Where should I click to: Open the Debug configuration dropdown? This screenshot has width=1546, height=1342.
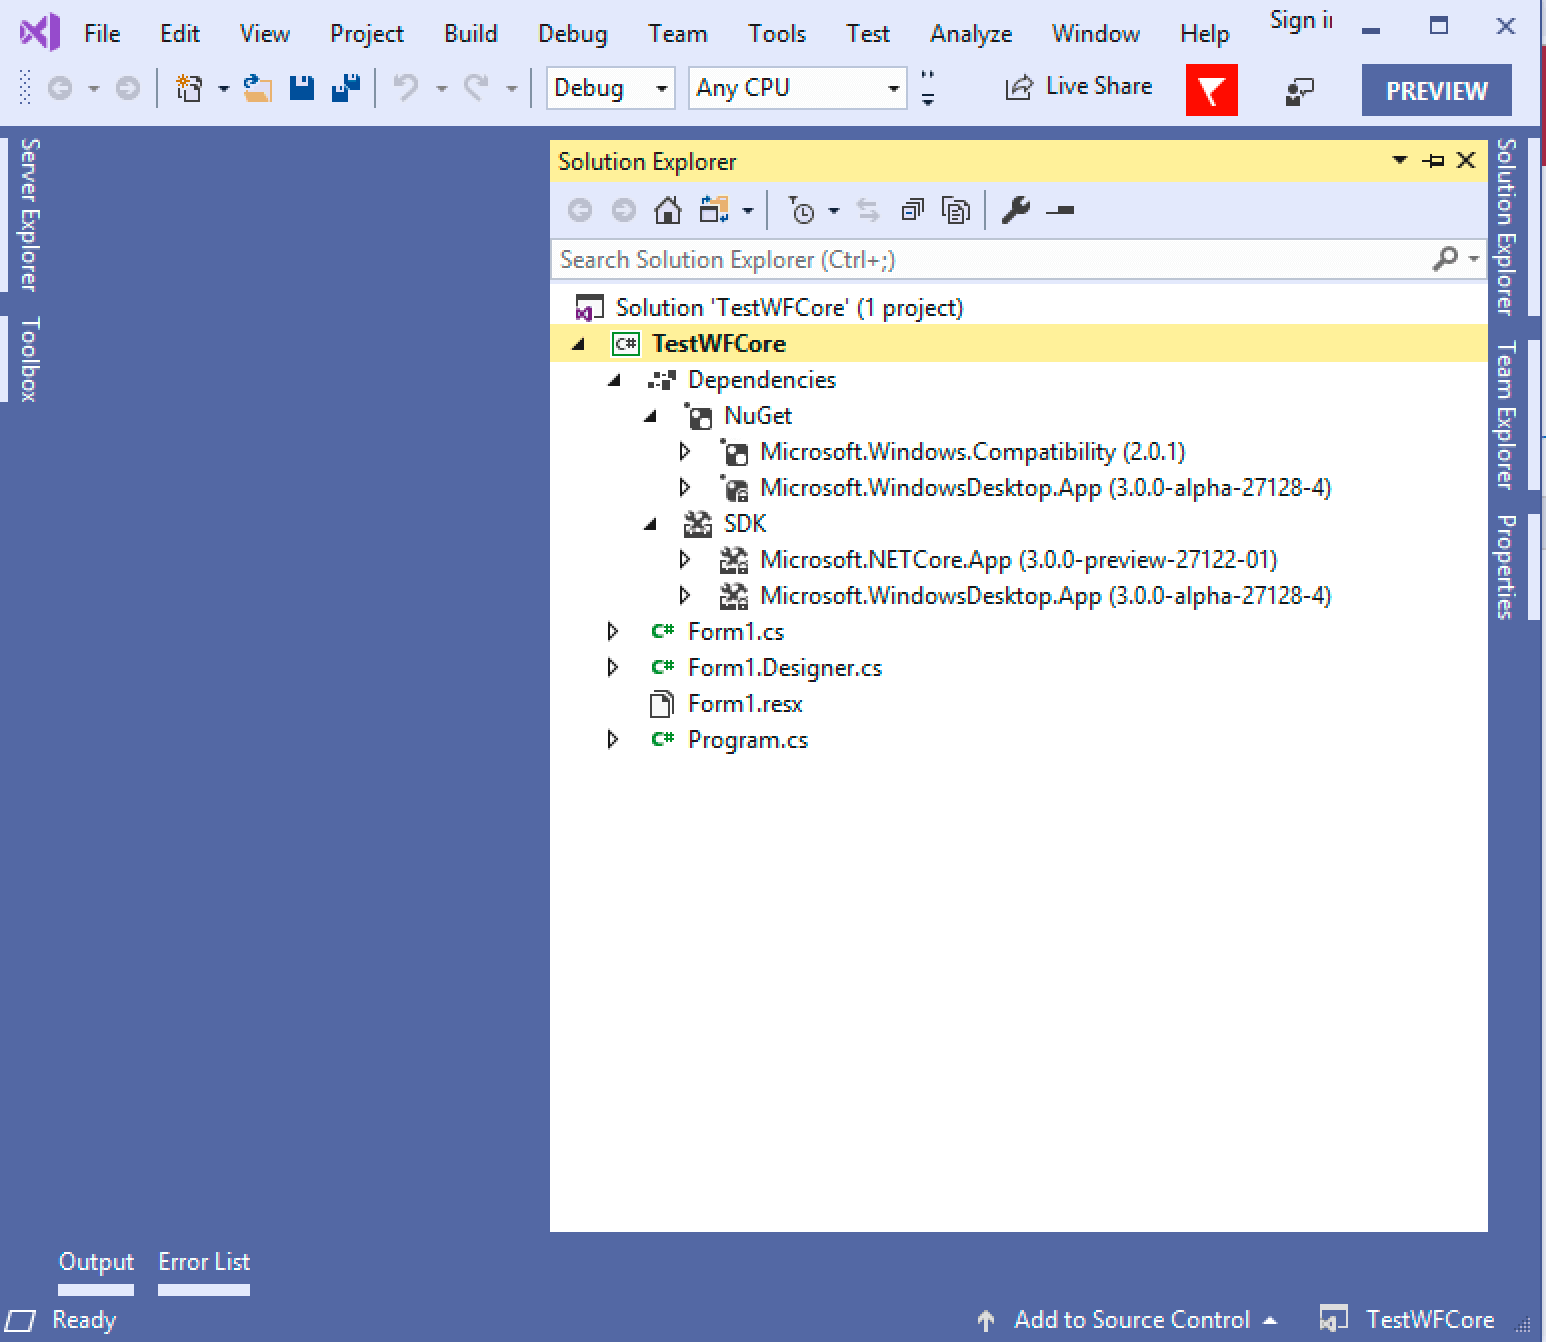610,89
